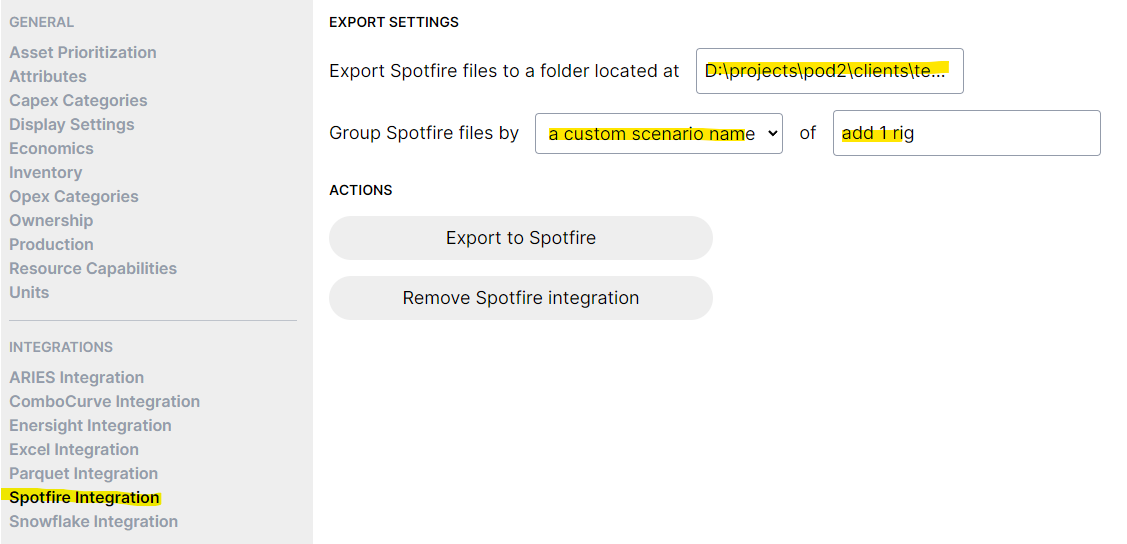This screenshot has width=1127, height=544.
Task: Open the Inventory section
Action: coord(45,172)
